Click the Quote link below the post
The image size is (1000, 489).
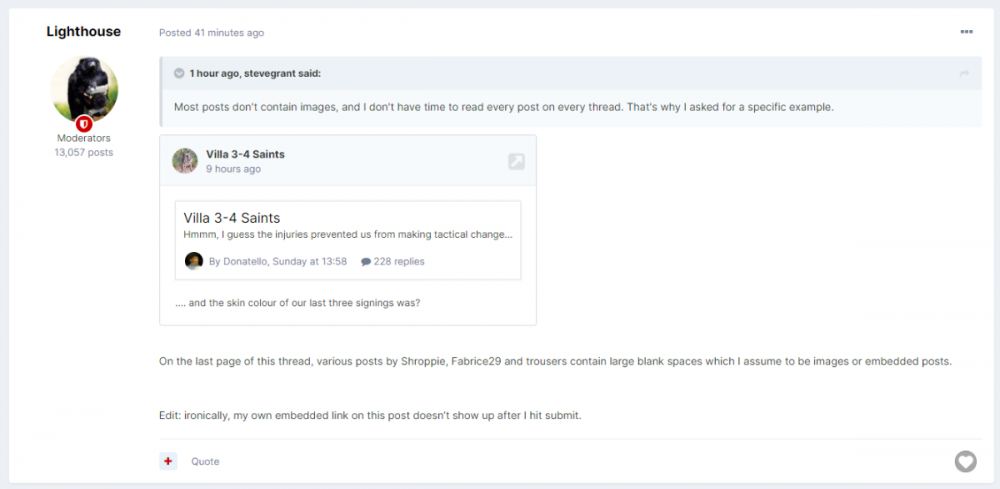point(205,462)
